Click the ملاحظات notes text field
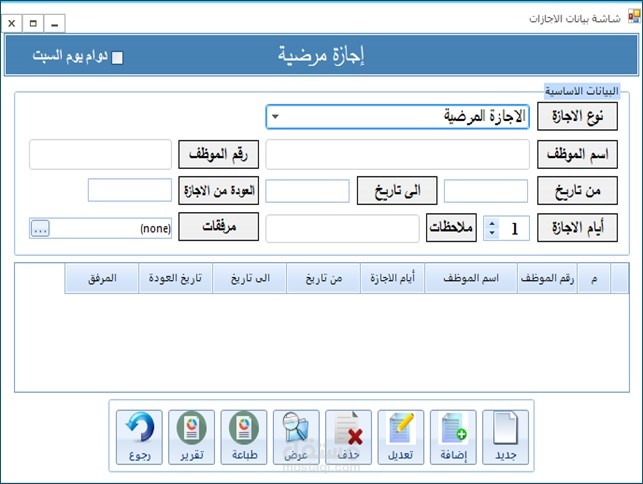The height and width of the screenshot is (484, 643). point(342,228)
